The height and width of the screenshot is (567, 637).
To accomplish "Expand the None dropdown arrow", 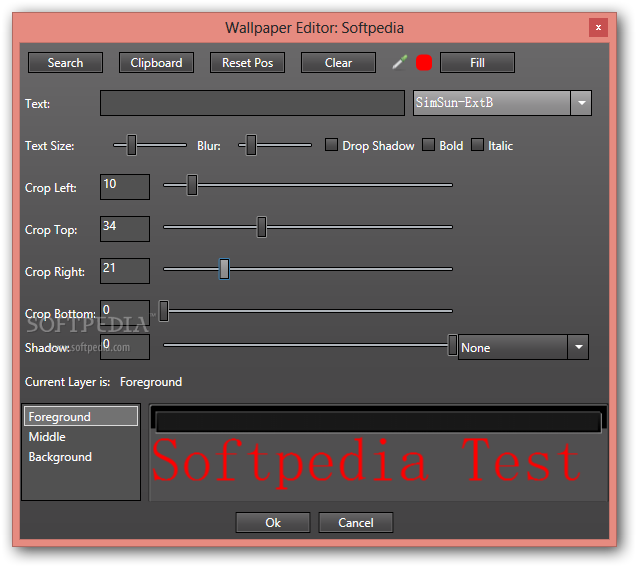I will click(578, 347).
